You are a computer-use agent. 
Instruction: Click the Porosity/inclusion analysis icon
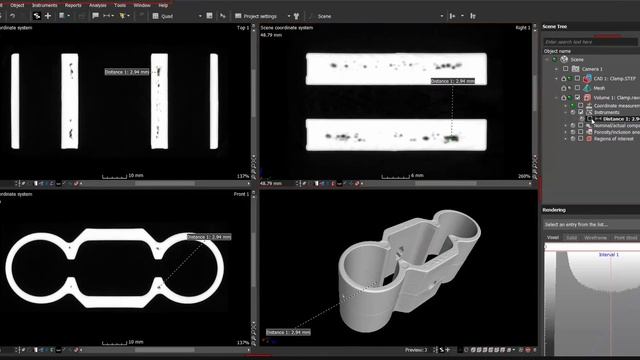pyautogui.click(x=589, y=132)
